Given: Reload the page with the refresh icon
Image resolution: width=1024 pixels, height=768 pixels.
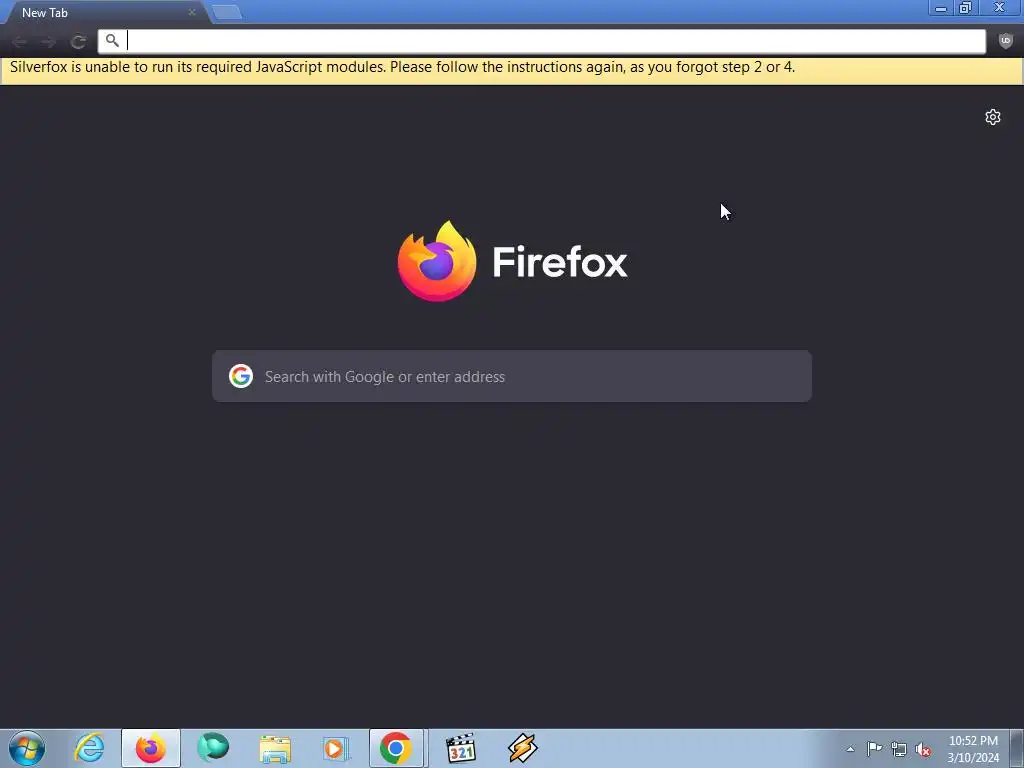Looking at the screenshot, I should click(78, 42).
